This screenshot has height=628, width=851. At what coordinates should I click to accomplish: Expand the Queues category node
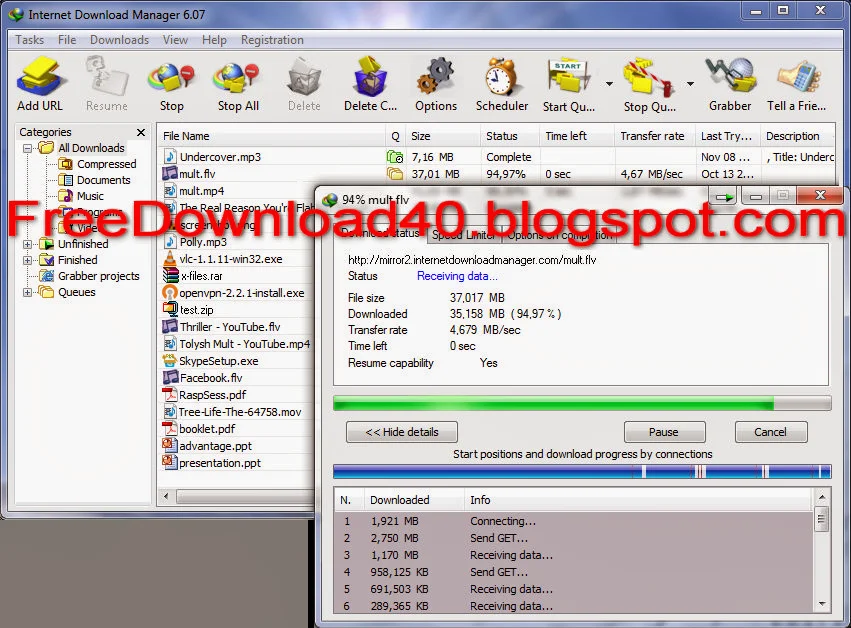[27, 293]
